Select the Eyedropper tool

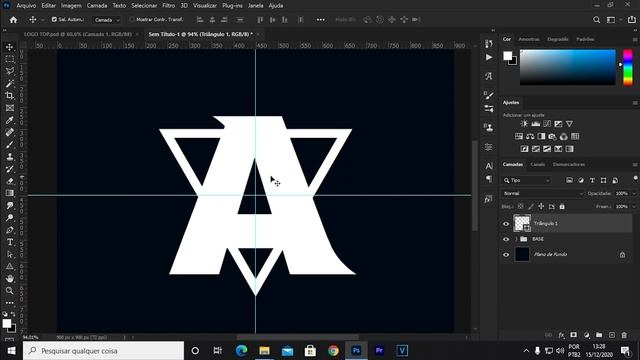tap(9, 120)
